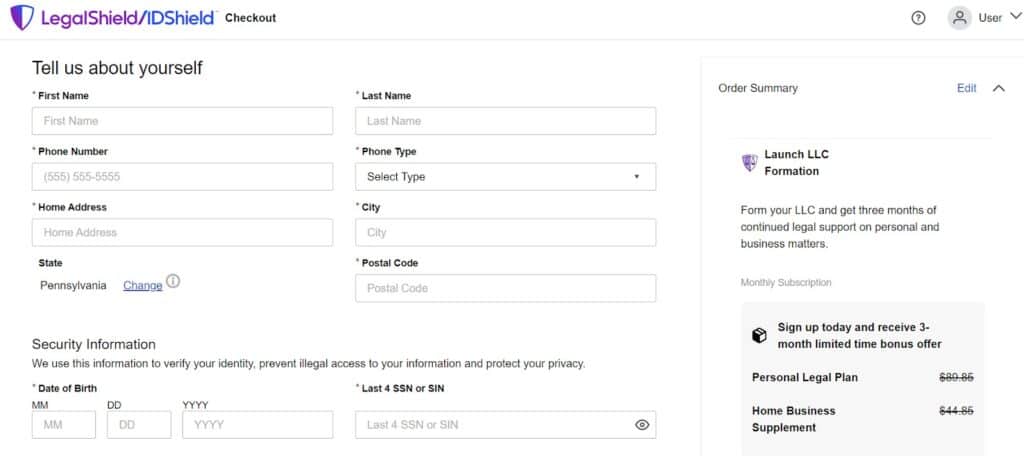Click the Launch LLC Formation shield icon

click(750, 163)
